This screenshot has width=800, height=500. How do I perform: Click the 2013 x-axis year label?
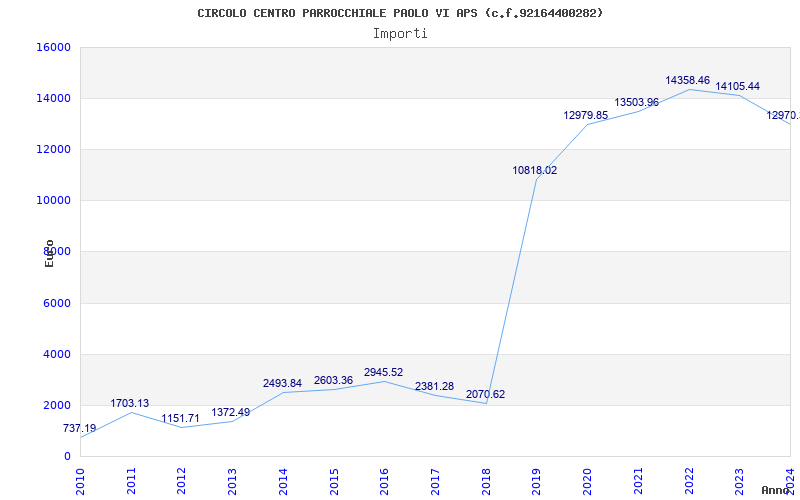tap(232, 482)
